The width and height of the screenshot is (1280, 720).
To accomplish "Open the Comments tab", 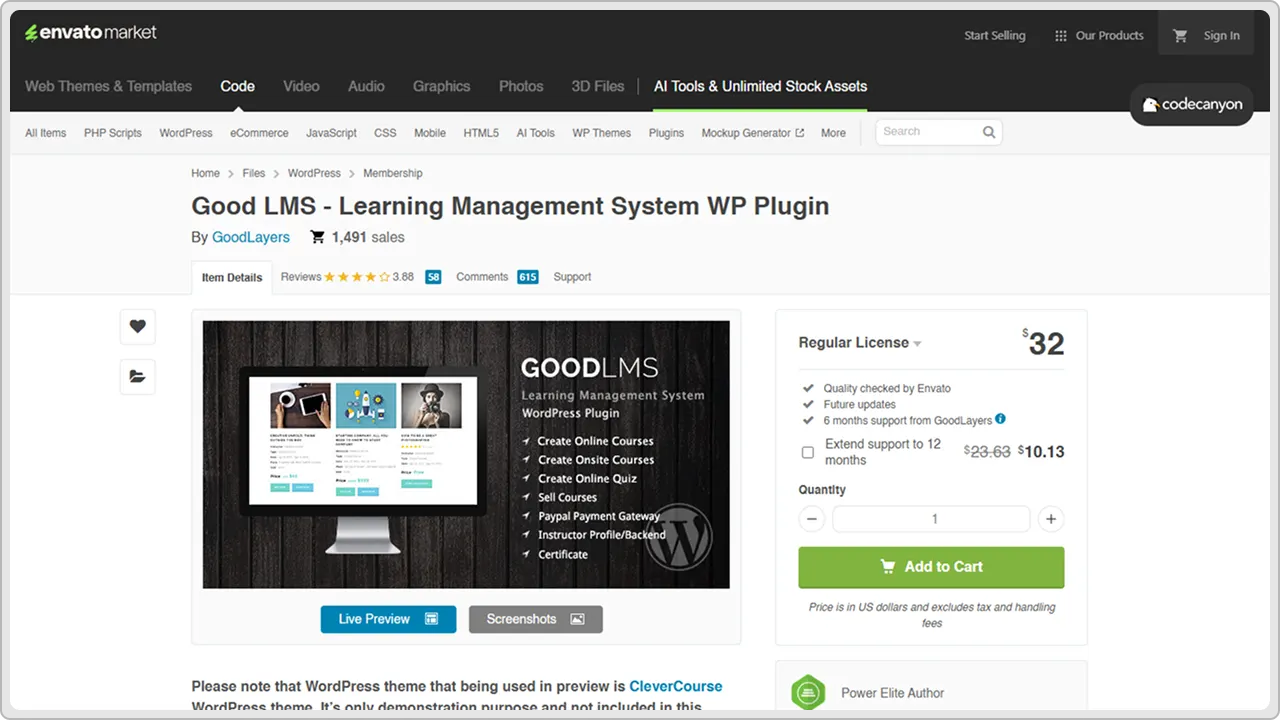I will coord(482,277).
